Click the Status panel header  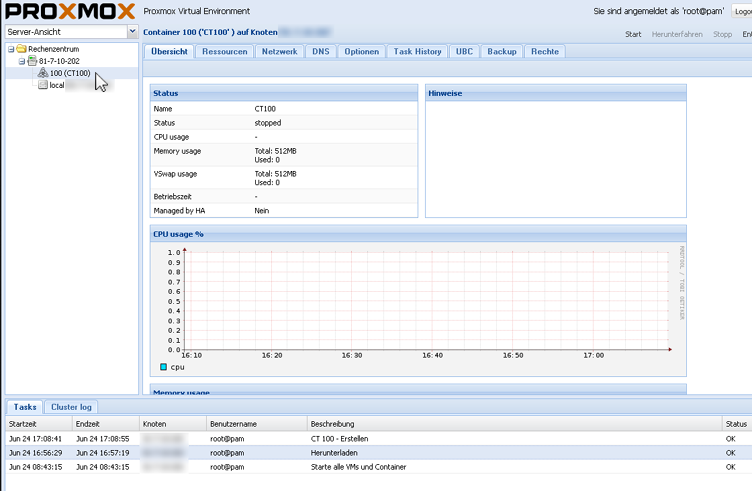(x=284, y=94)
